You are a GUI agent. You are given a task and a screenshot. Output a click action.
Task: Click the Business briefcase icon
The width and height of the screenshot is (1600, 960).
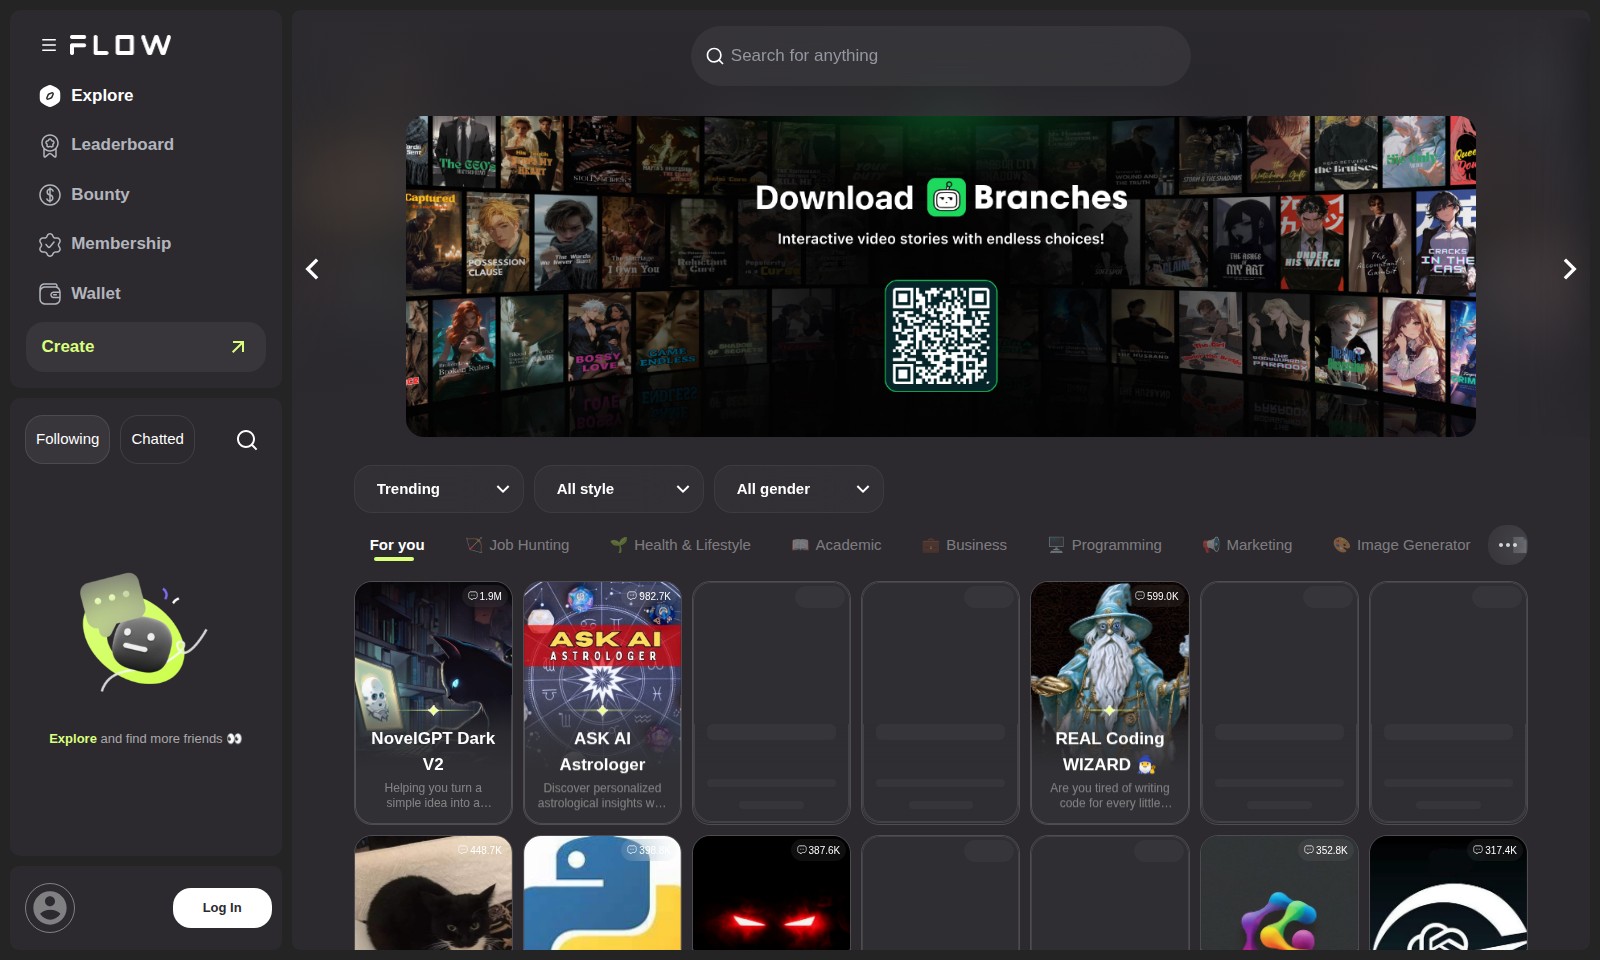(x=930, y=545)
